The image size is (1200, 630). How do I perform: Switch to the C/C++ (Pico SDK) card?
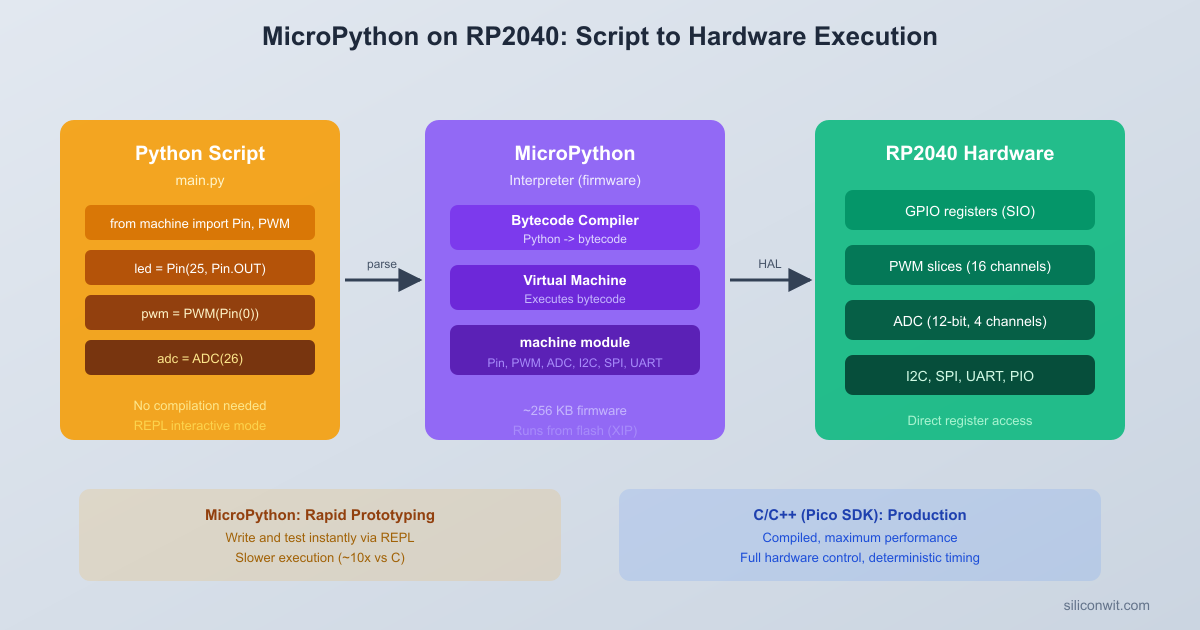pos(860,534)
